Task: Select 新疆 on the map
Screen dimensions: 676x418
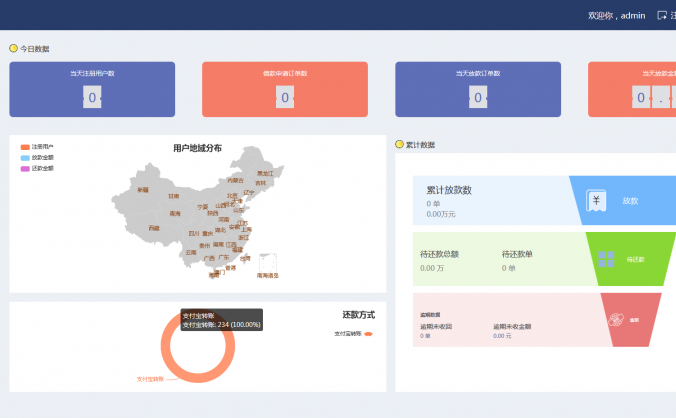Action: (x=143, y=190)
